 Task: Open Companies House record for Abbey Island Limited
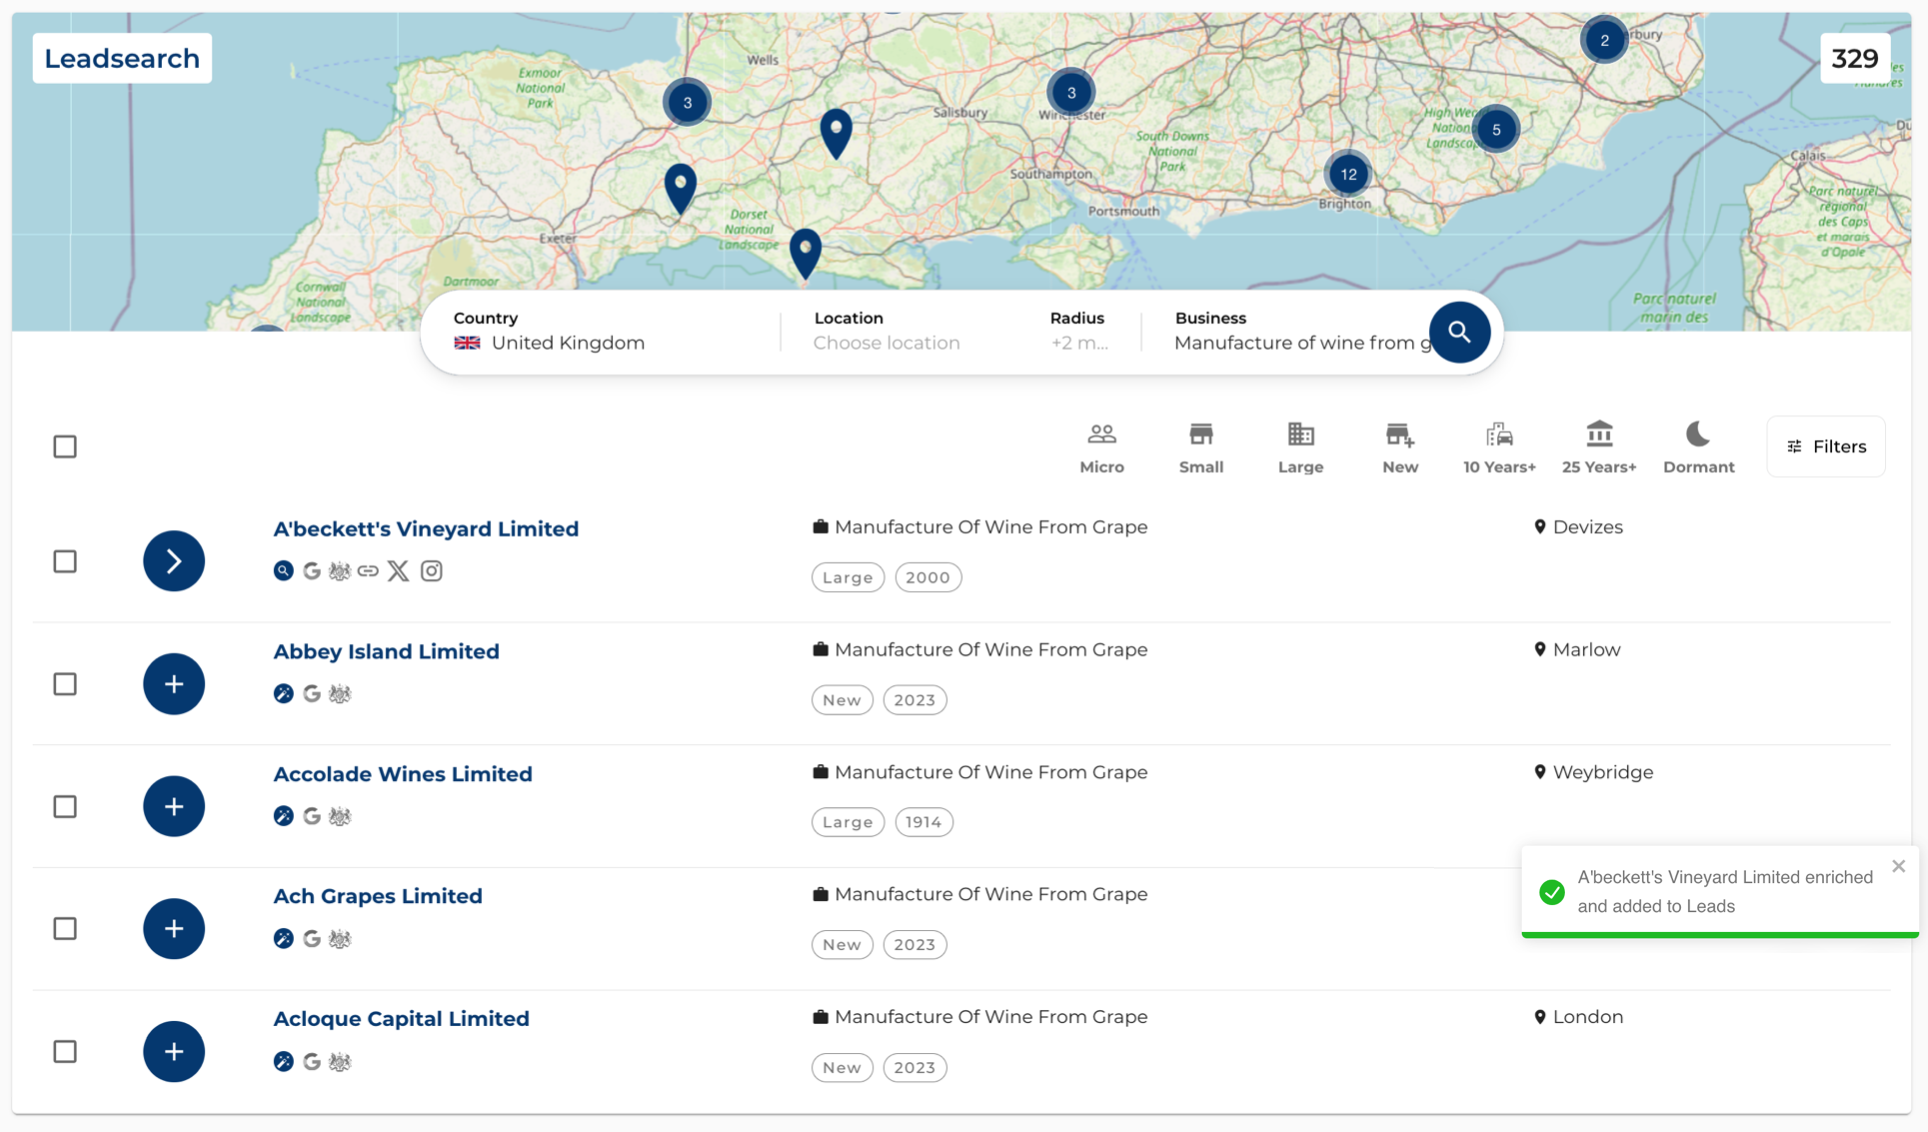339,693
